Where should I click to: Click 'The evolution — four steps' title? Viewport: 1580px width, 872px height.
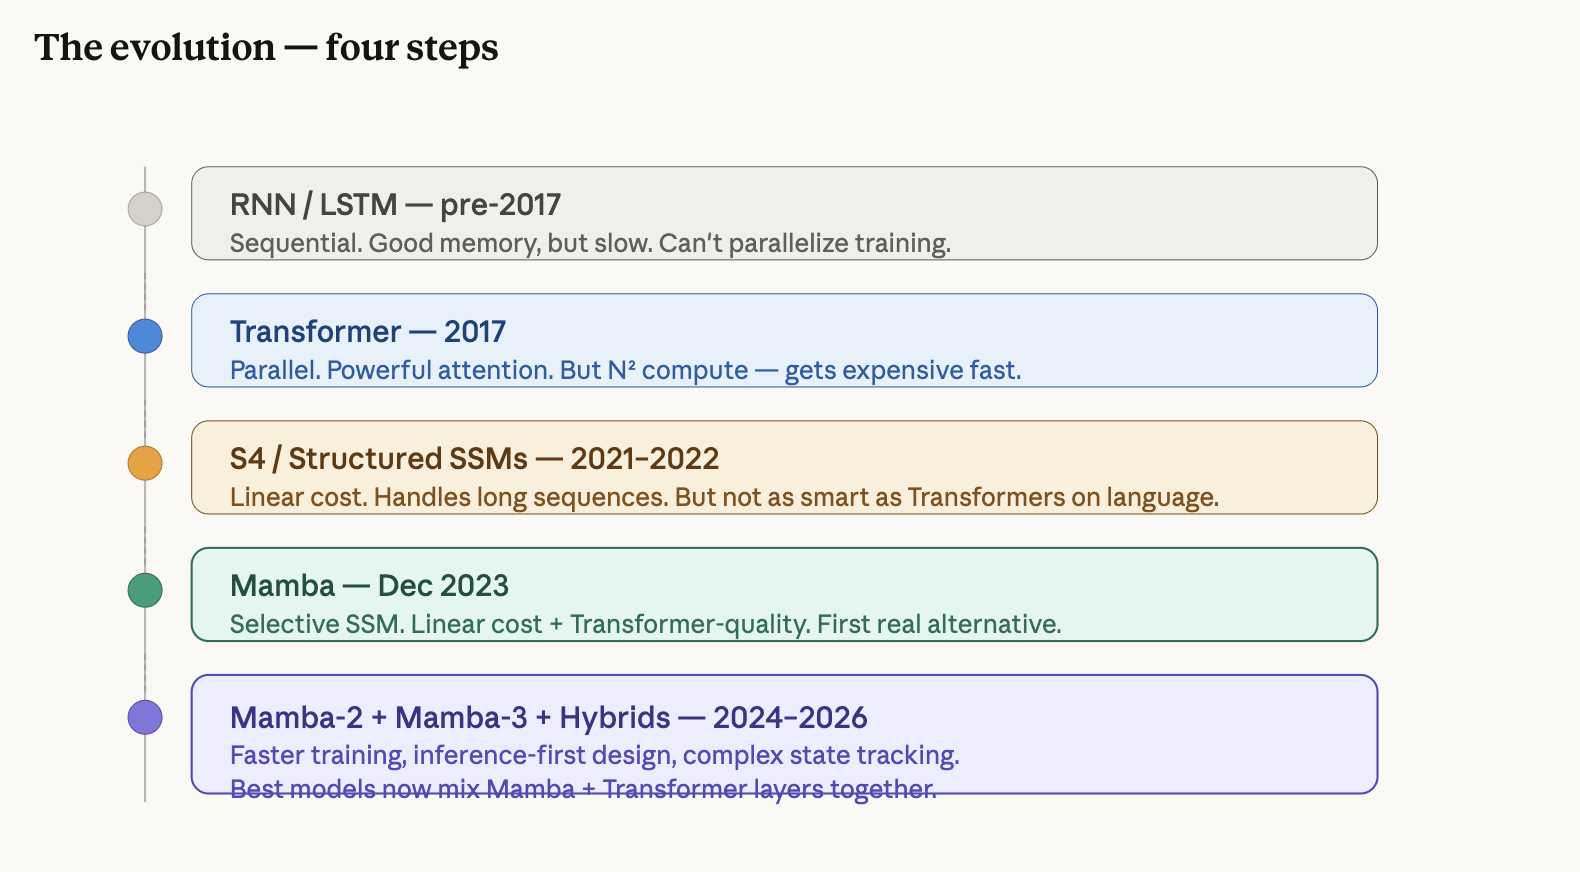pos(266,48)
